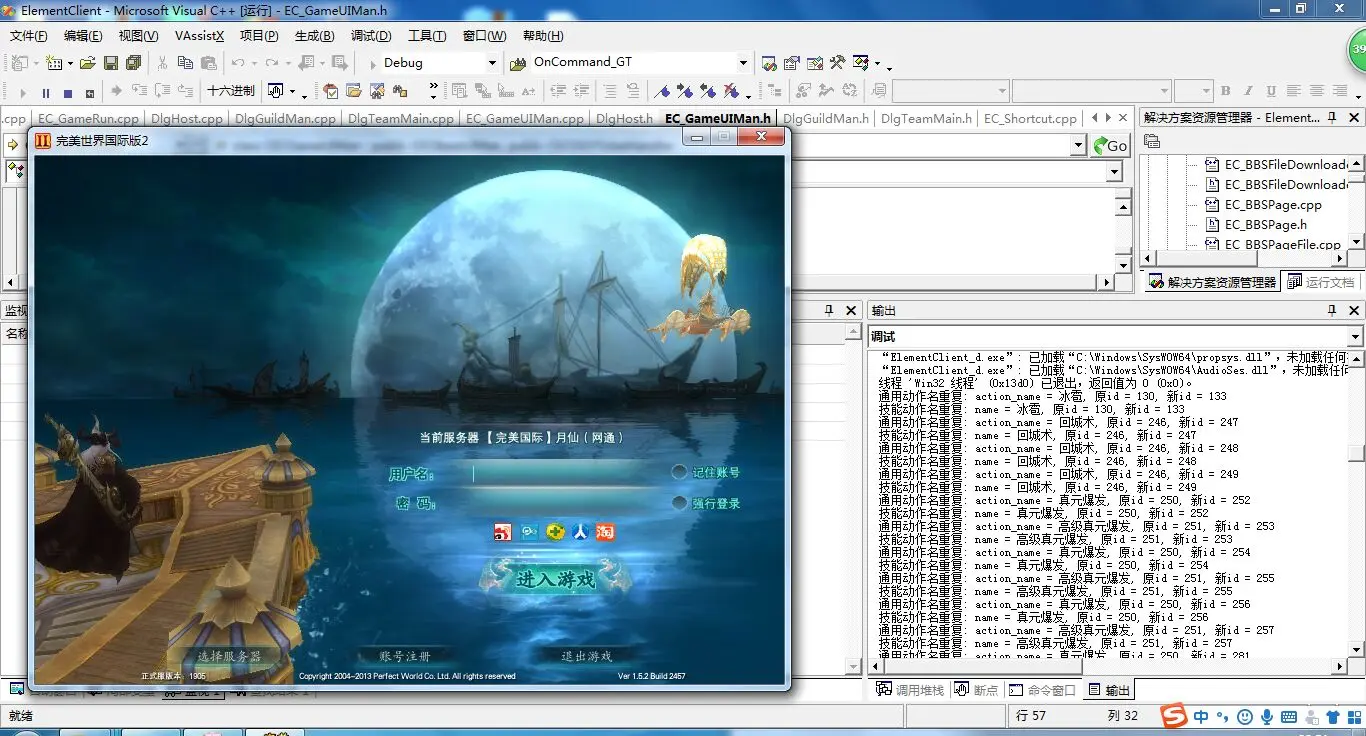Click the 进入游戏 enter game button

[556, 578]
